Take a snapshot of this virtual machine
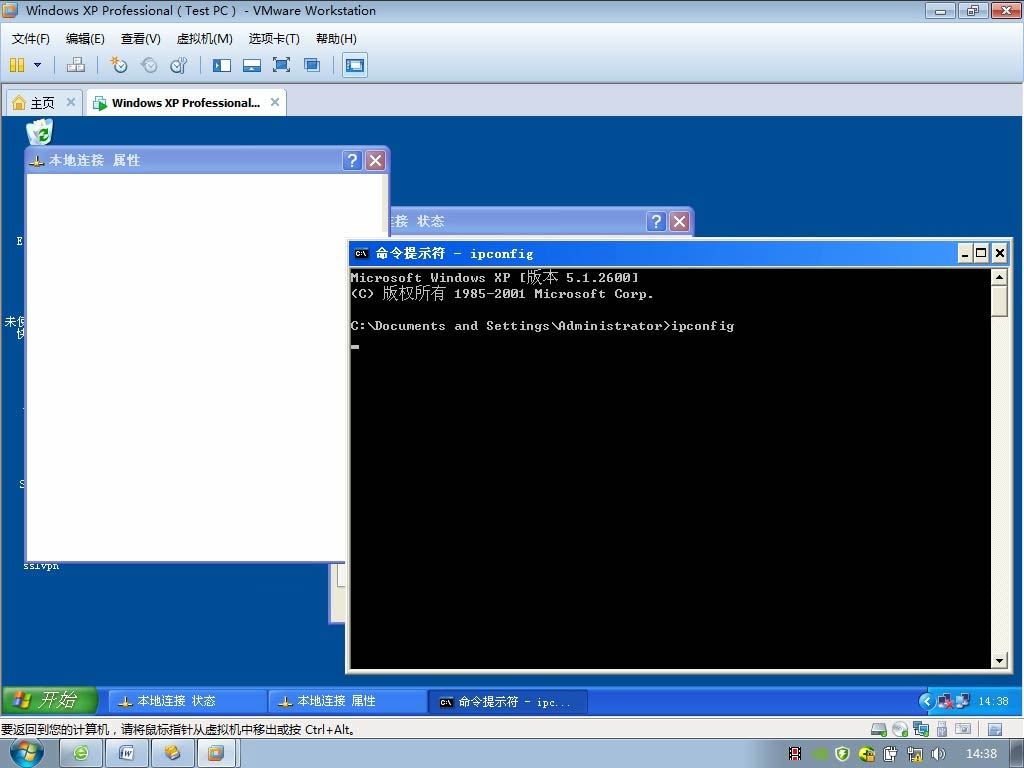 coord(118,65)
